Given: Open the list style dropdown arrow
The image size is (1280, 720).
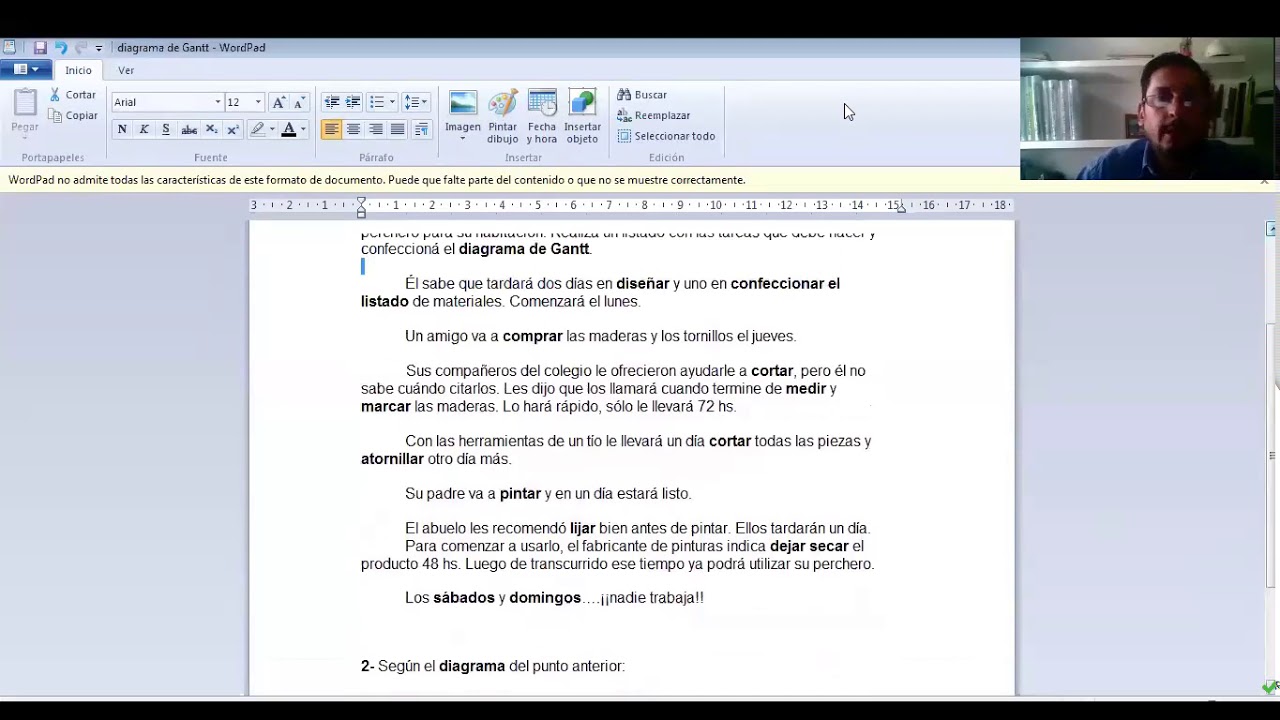Looking at the screenshot, I should (392, 102).
